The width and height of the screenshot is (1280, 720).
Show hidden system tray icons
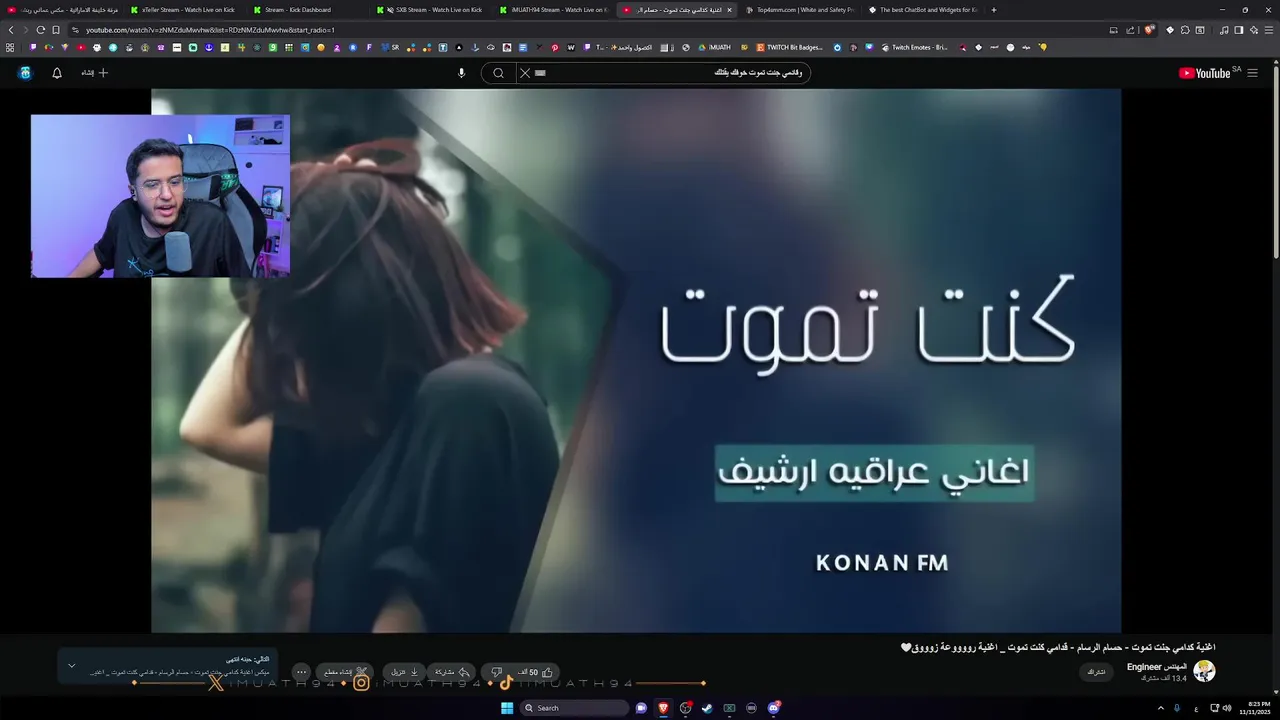coord(1161,708)
